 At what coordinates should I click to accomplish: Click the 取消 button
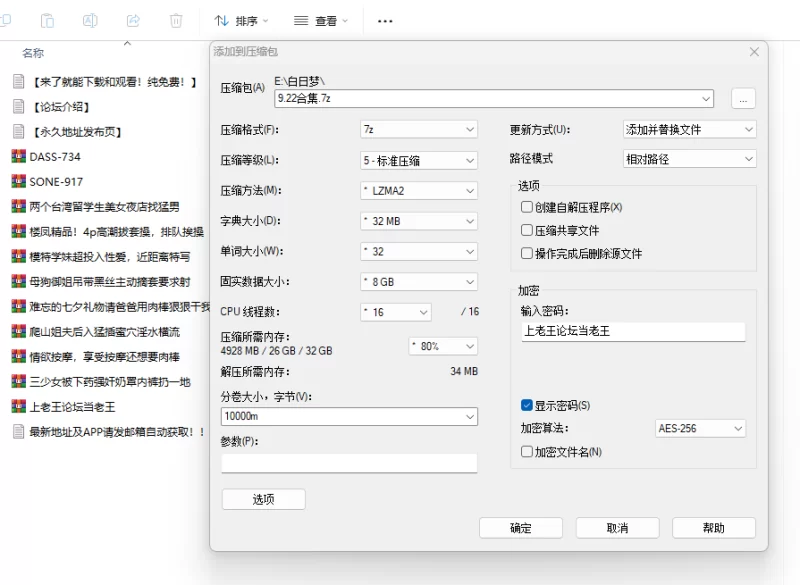click(x=617, y=527)
